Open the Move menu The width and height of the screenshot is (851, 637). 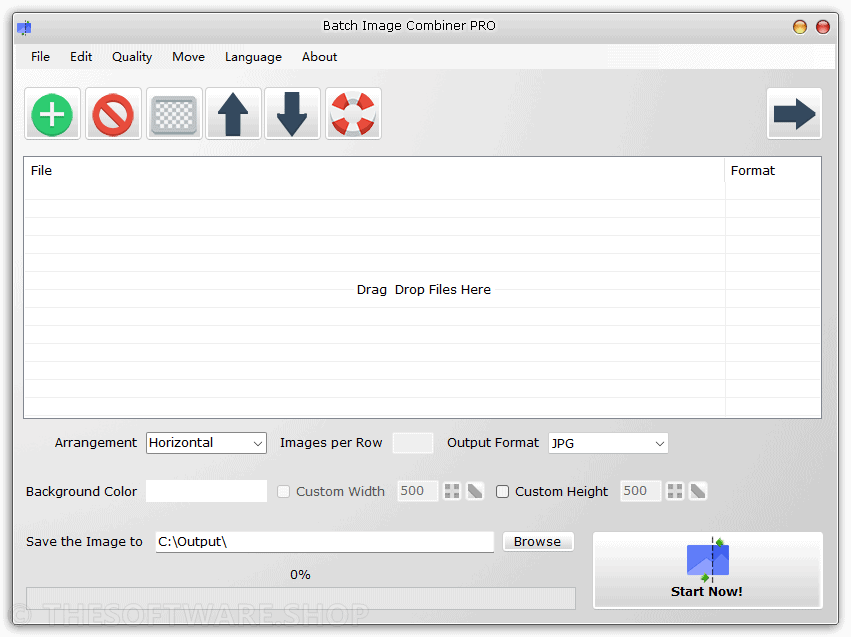(188, 57)
